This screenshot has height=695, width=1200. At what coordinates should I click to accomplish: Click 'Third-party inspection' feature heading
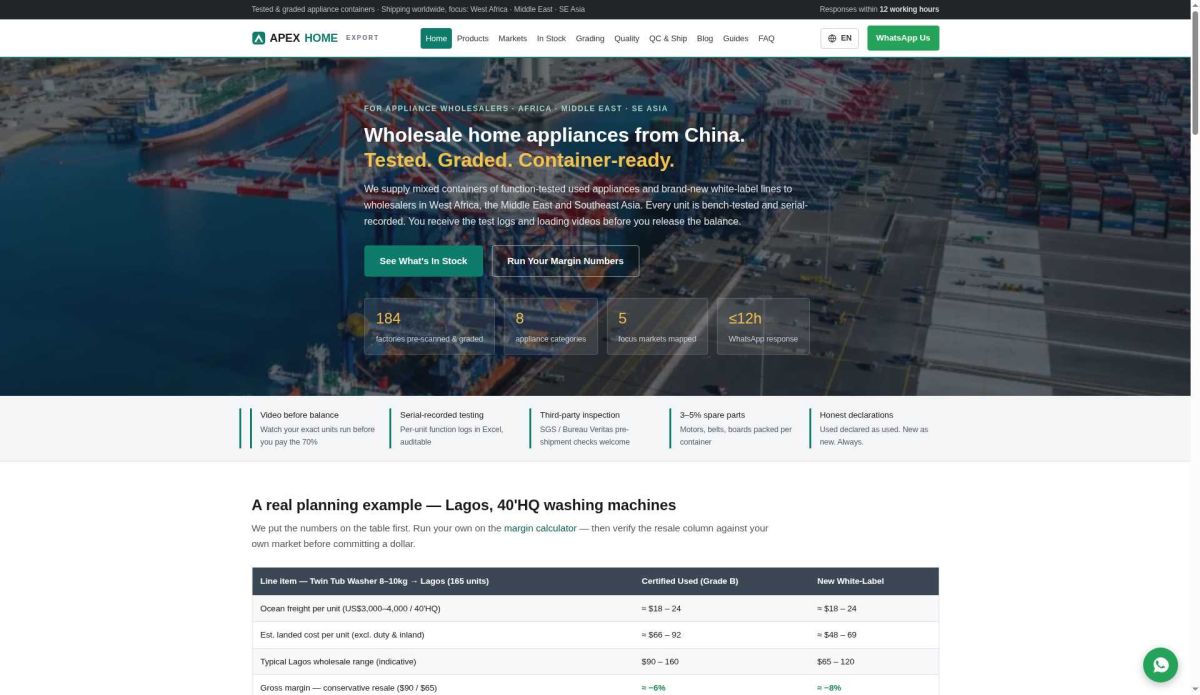580,415
